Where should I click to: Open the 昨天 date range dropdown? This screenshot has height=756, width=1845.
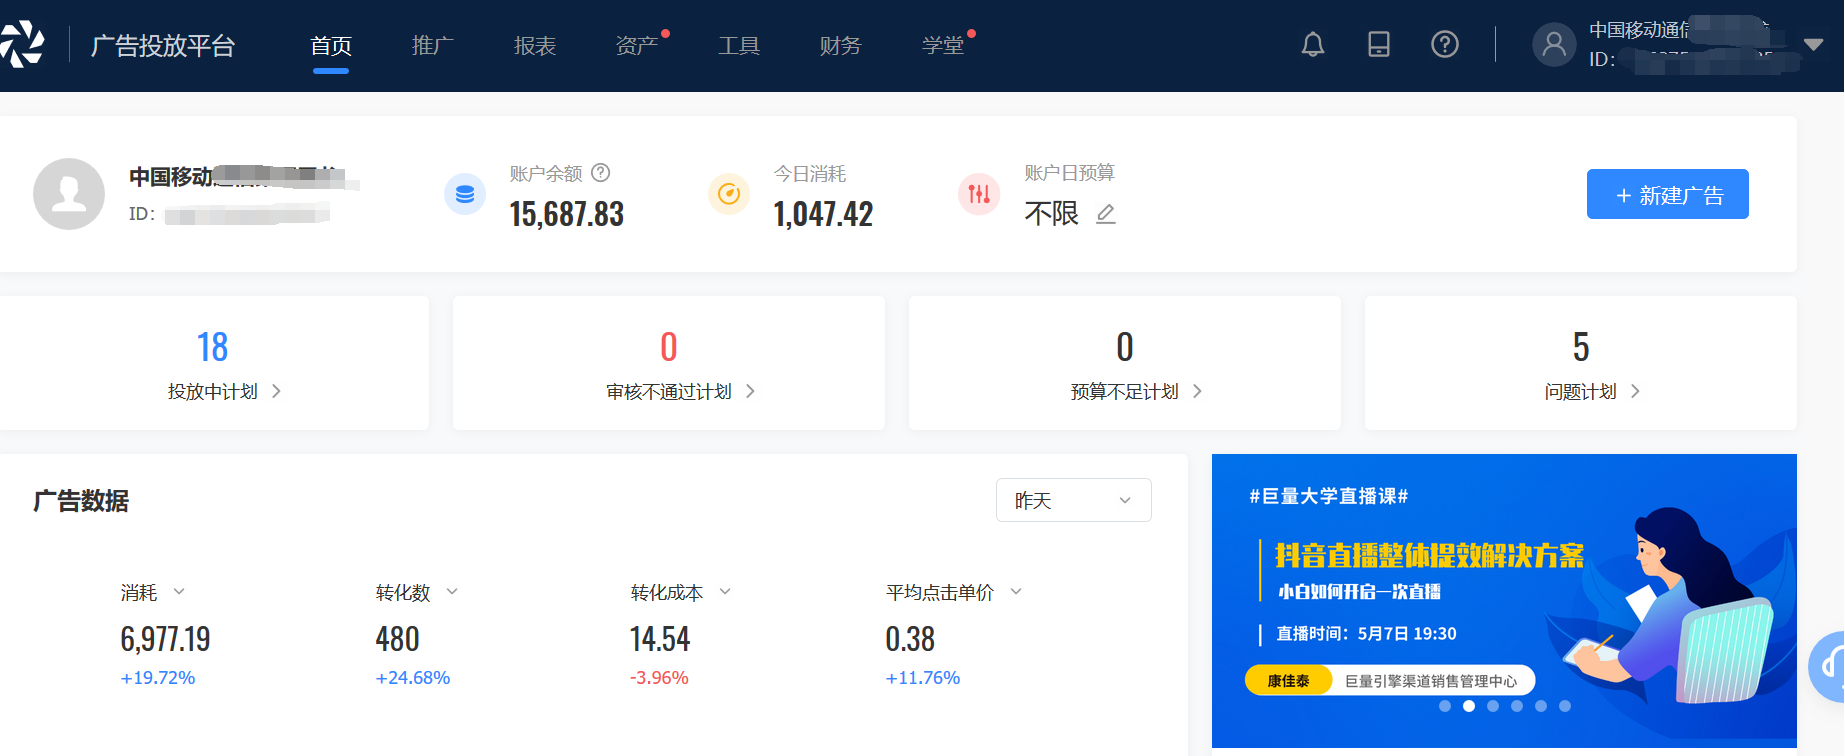(x=1072, y=500)
